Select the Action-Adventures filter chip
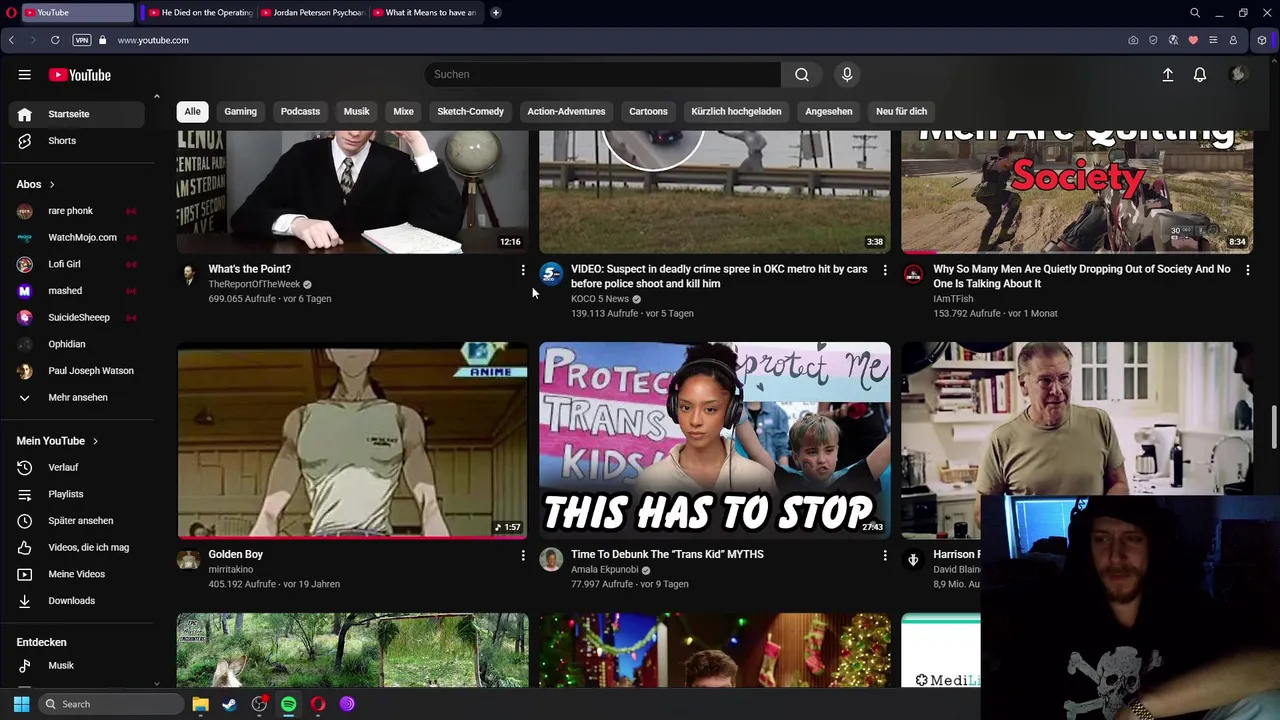 pyautogui.click(x=566, y=111)
